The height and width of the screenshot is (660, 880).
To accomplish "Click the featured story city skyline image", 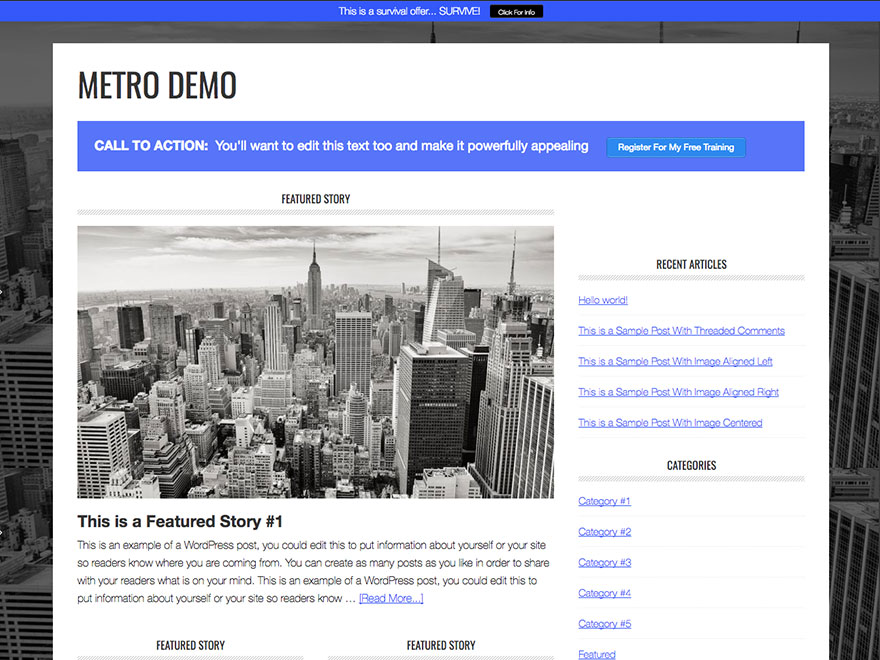I will tap(315, 362).
